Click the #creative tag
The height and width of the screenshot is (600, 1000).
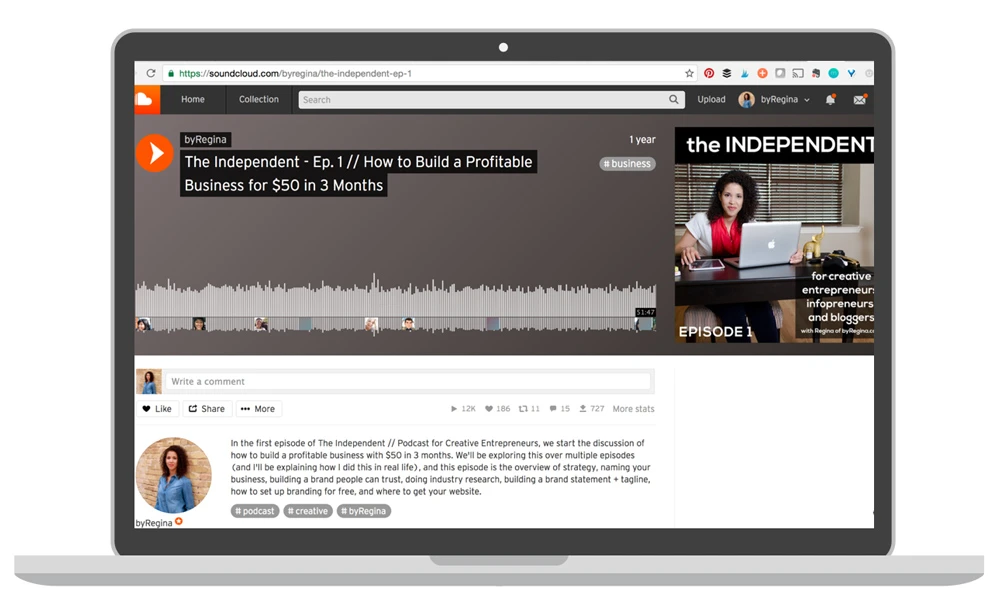click(x=308, y=511)
